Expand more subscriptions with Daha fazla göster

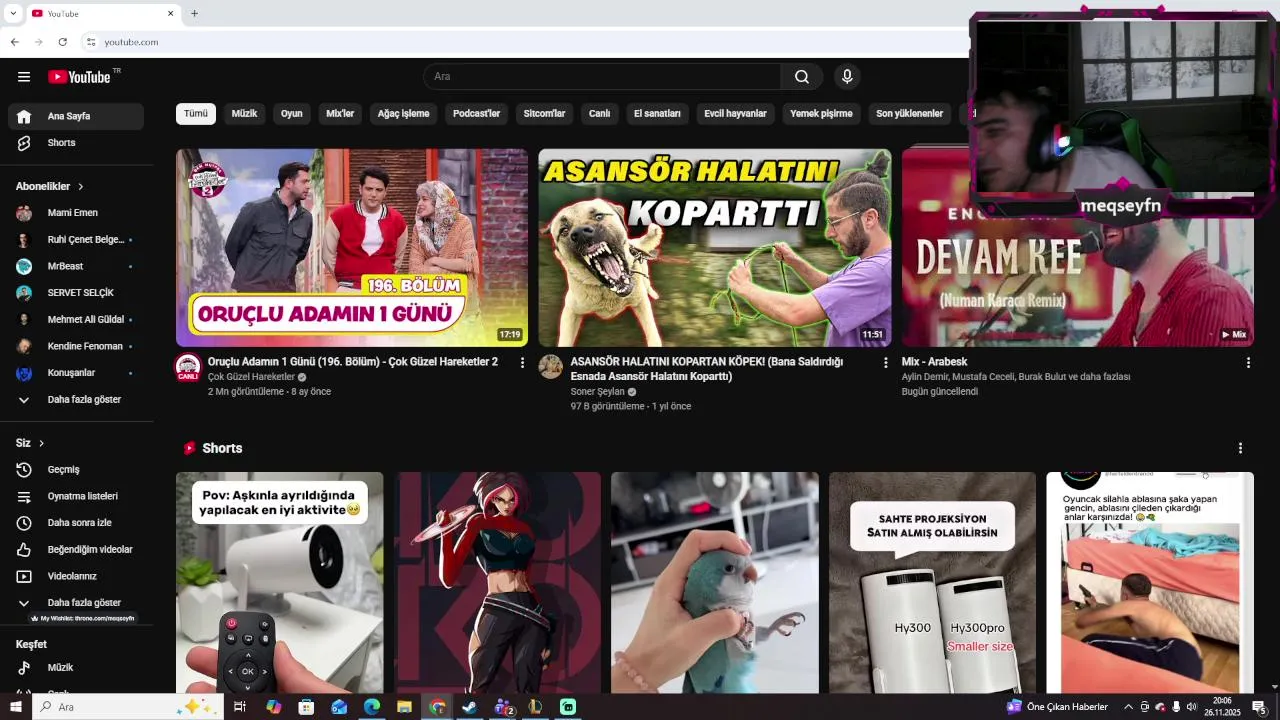(76, 400)
